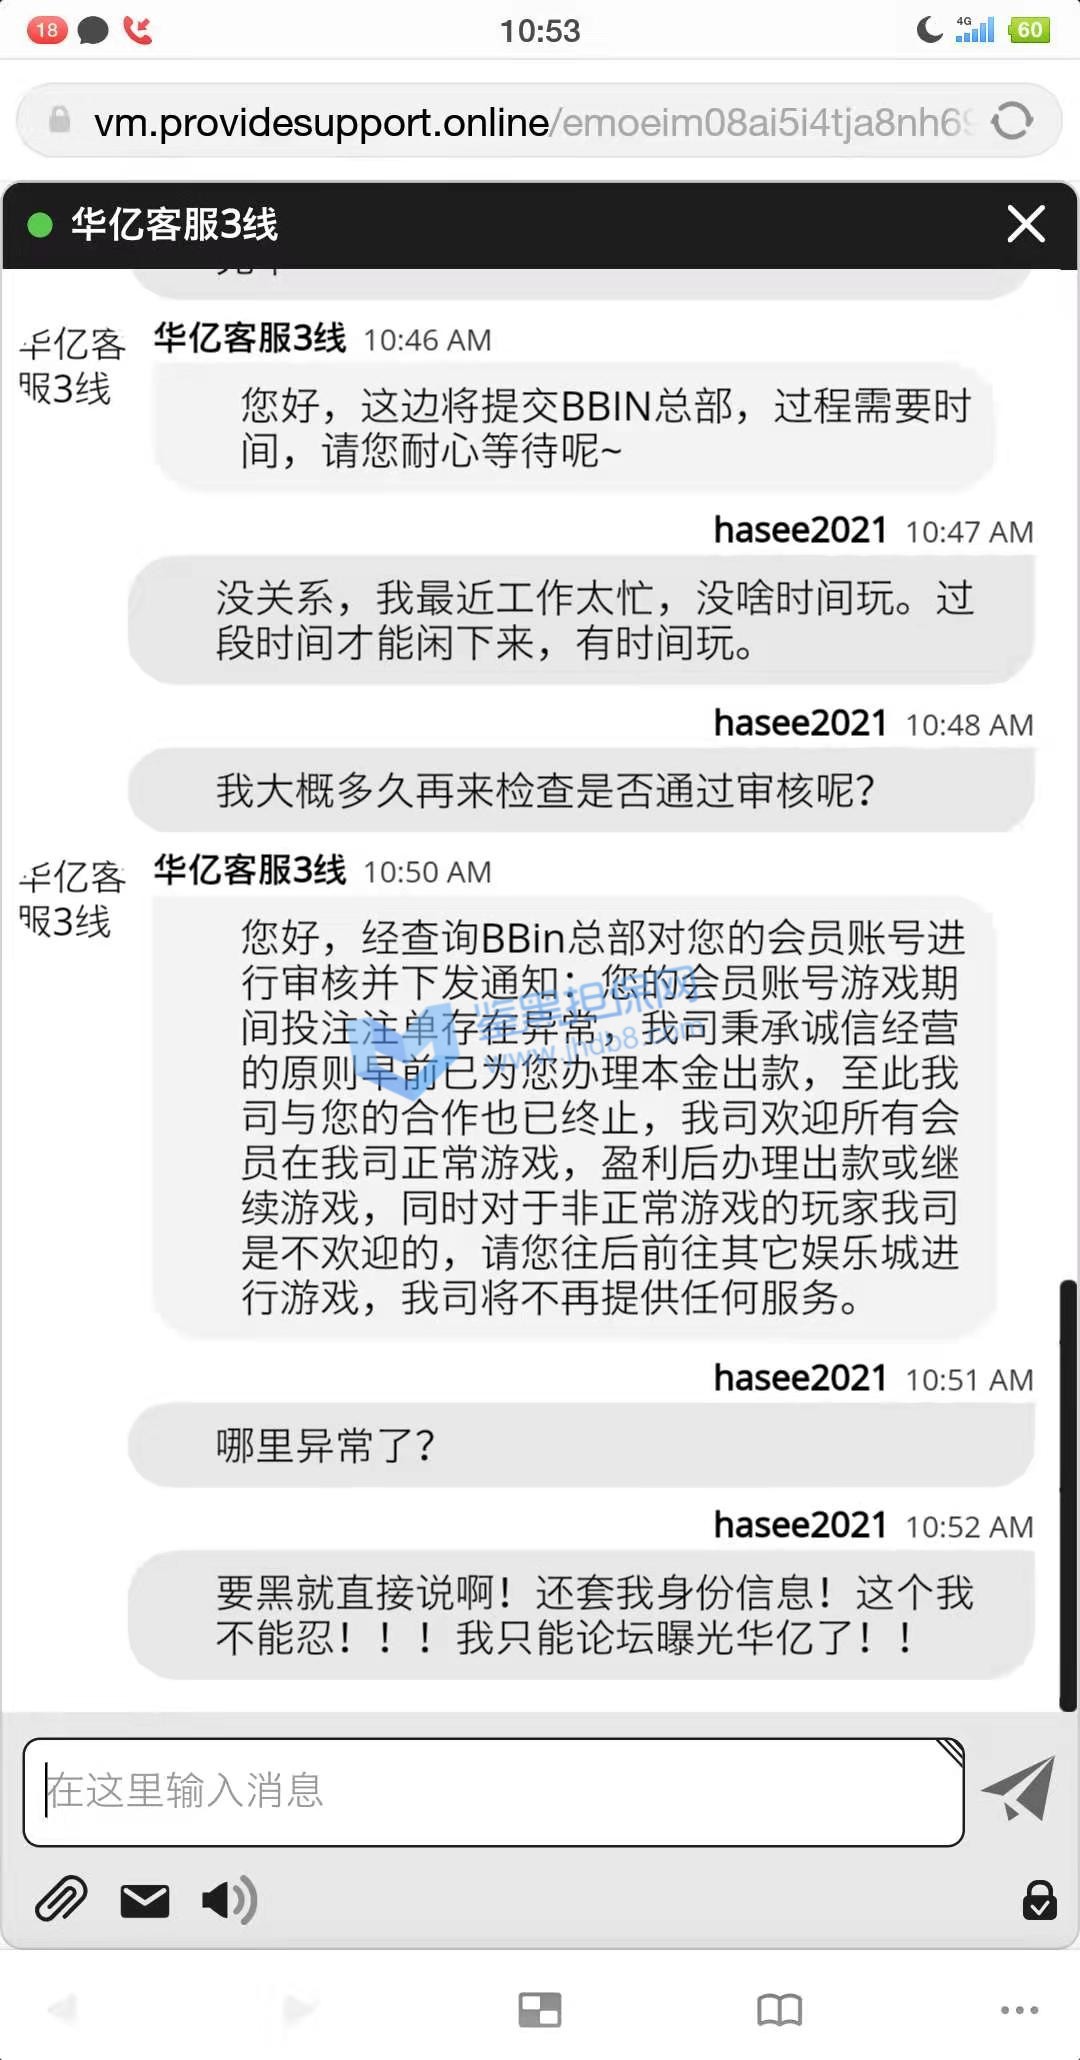This screenshot has width=1080, height=2060.
Task: Go back with browser back arrow
Action: pos(62,2008)
